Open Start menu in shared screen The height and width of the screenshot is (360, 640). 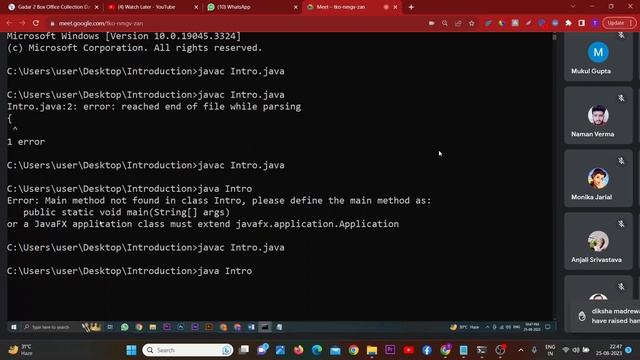(13, 327)
